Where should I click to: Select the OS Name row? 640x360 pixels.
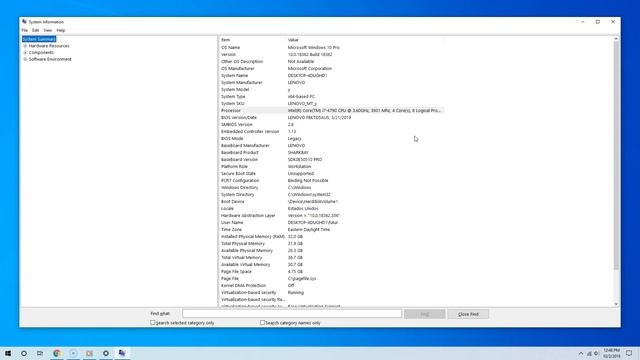point(331,47)
